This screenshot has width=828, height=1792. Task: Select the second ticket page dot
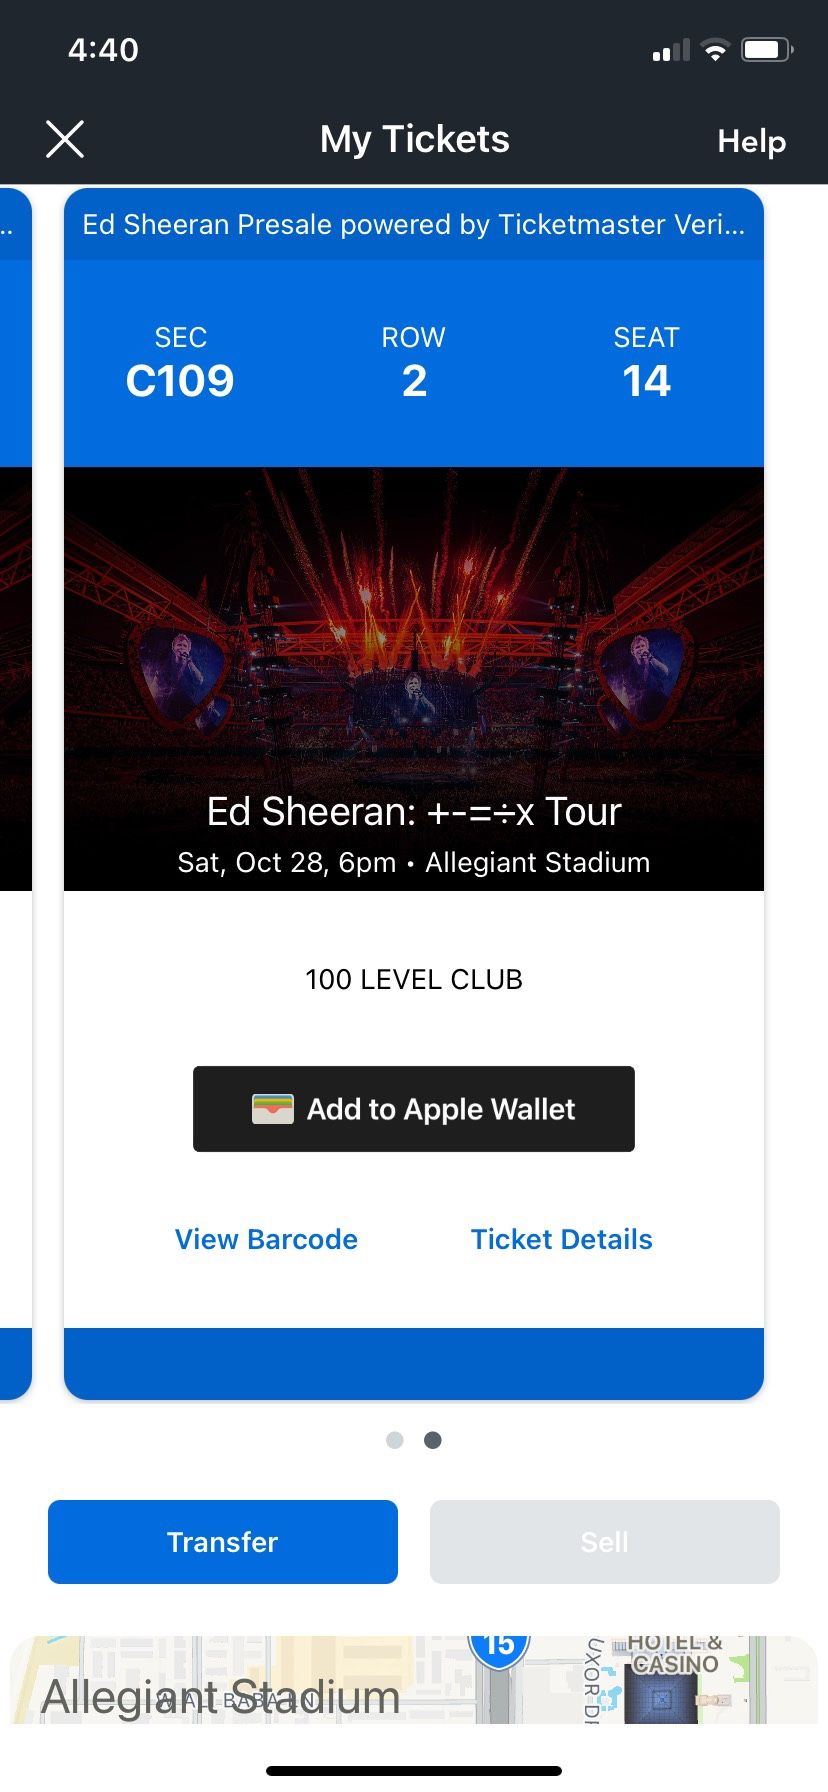click(x=432, y=1440)
